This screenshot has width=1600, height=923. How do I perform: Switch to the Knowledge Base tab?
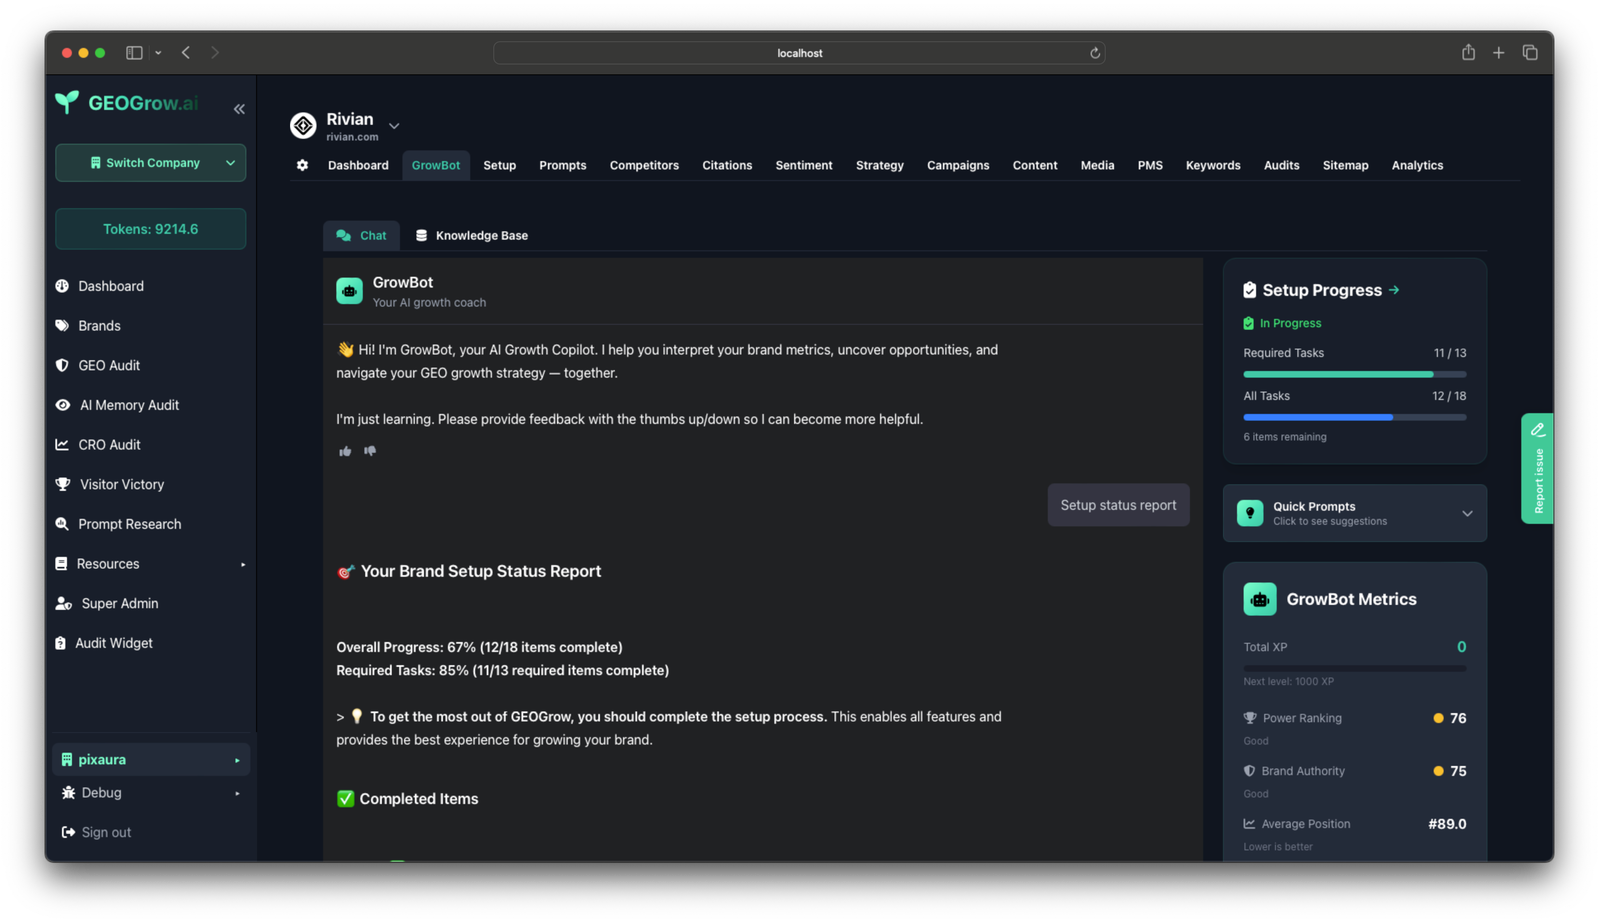471,236
